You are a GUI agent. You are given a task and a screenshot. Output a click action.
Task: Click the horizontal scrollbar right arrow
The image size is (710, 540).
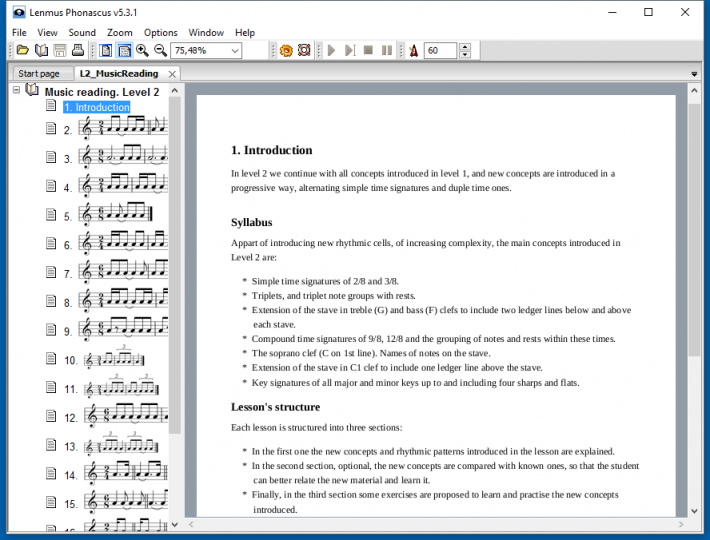pos(681,525)
